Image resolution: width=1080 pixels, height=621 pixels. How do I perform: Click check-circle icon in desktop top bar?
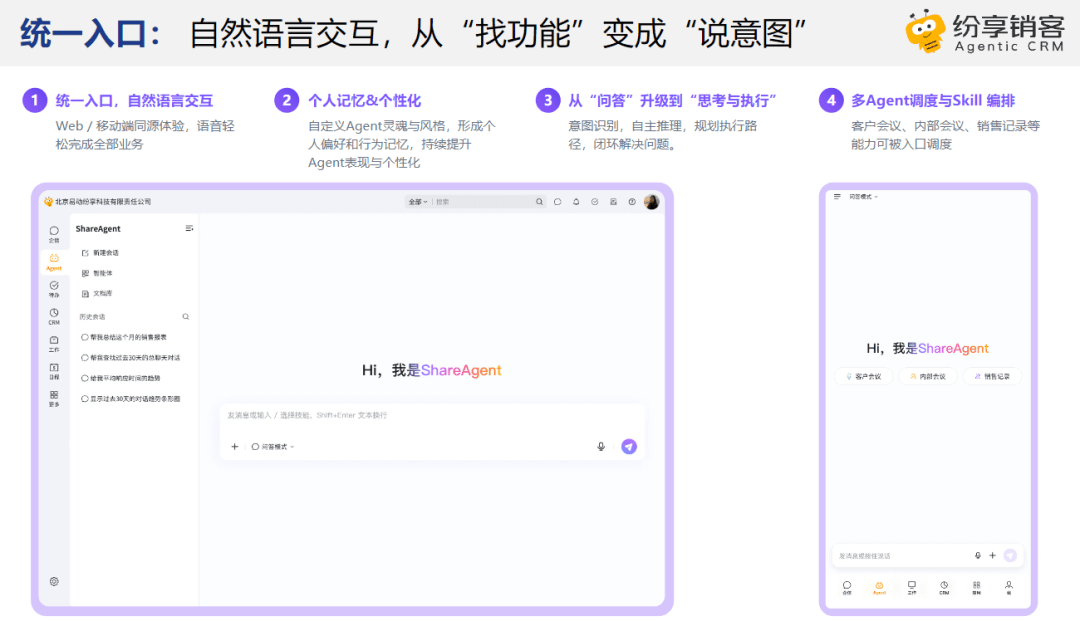coord(594,202)
